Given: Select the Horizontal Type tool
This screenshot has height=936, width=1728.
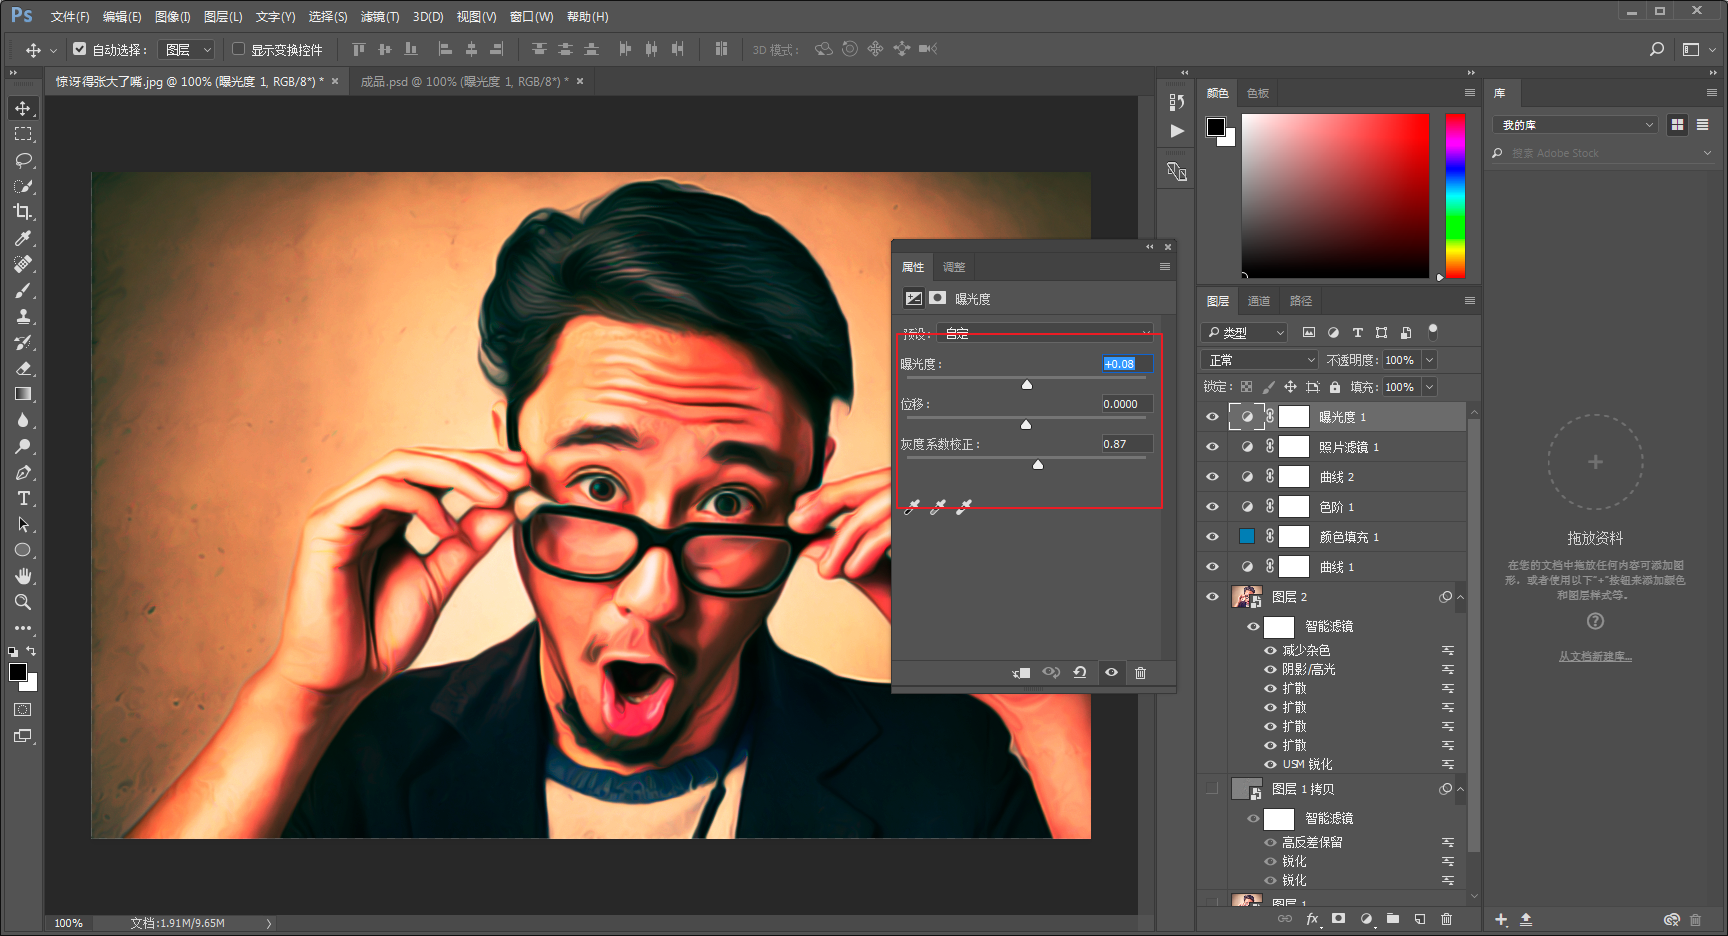Looking at the screenshot, I should 23,498.
